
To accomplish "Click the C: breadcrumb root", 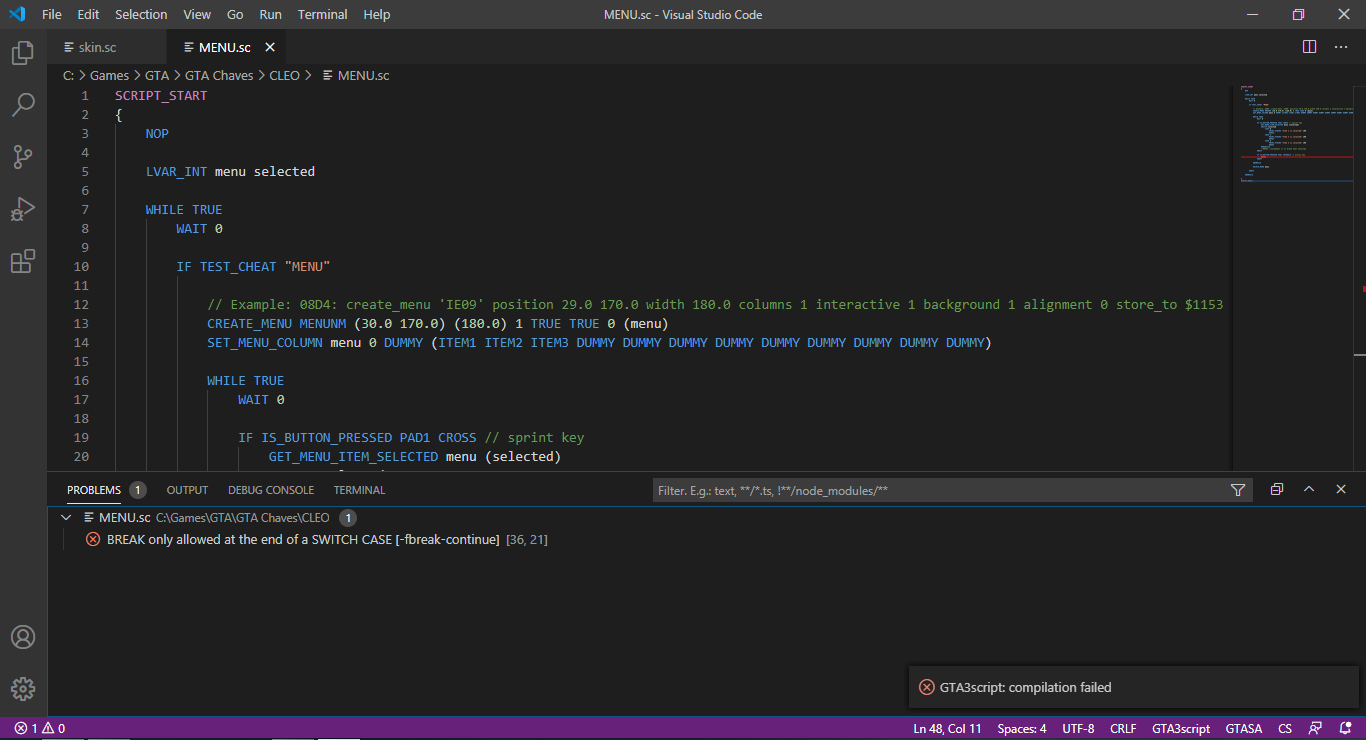I will (x=69, y=75).
